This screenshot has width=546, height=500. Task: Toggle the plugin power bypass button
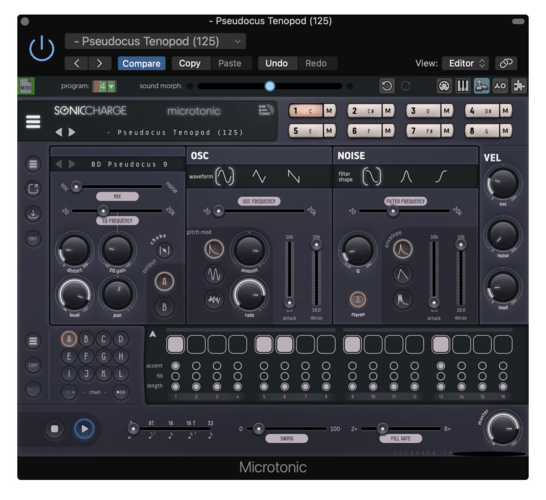point(41,48)
